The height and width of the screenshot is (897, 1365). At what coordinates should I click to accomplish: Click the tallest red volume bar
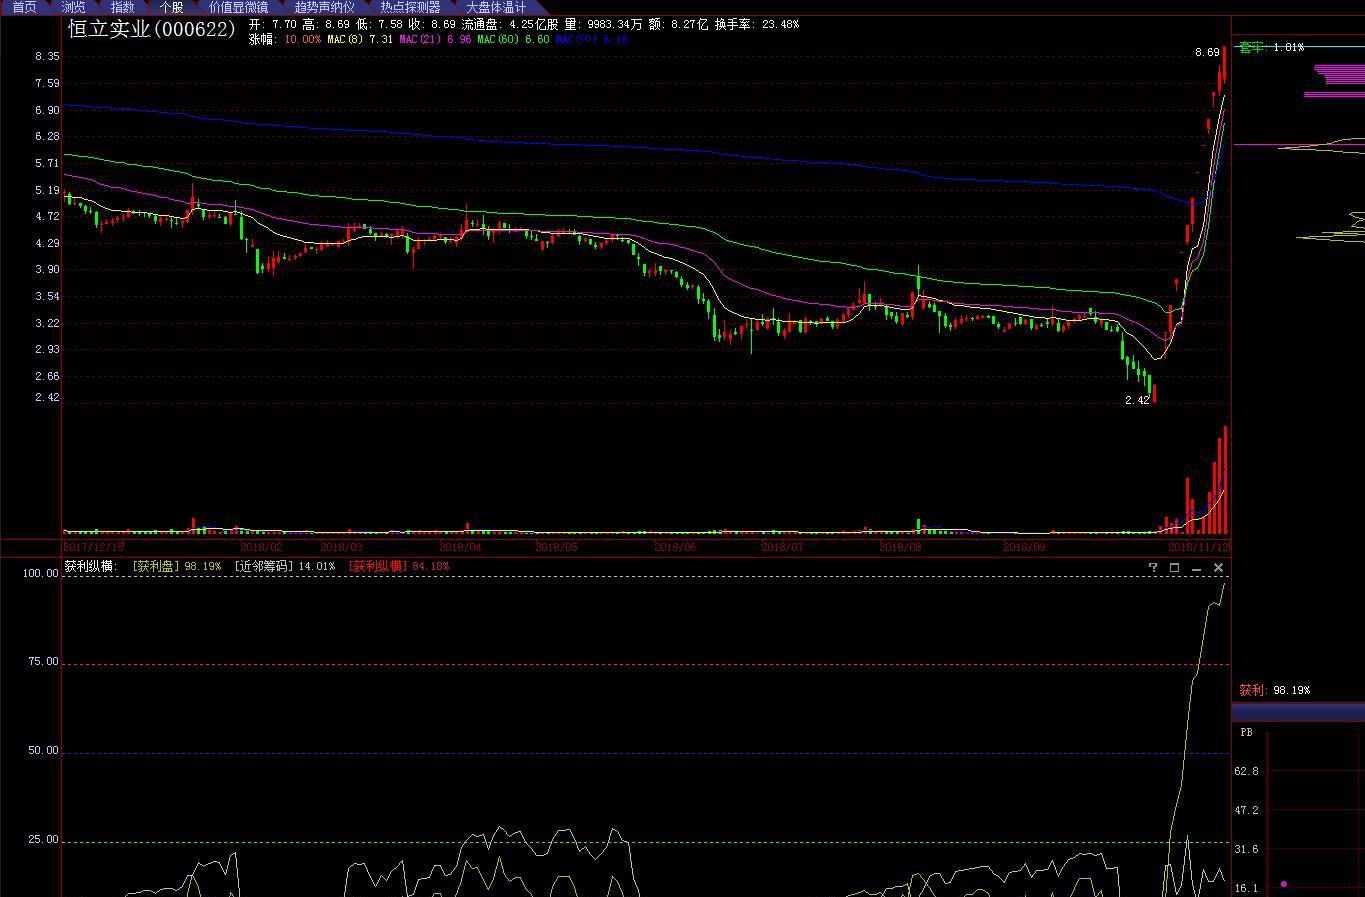[x=1225, y=480]
